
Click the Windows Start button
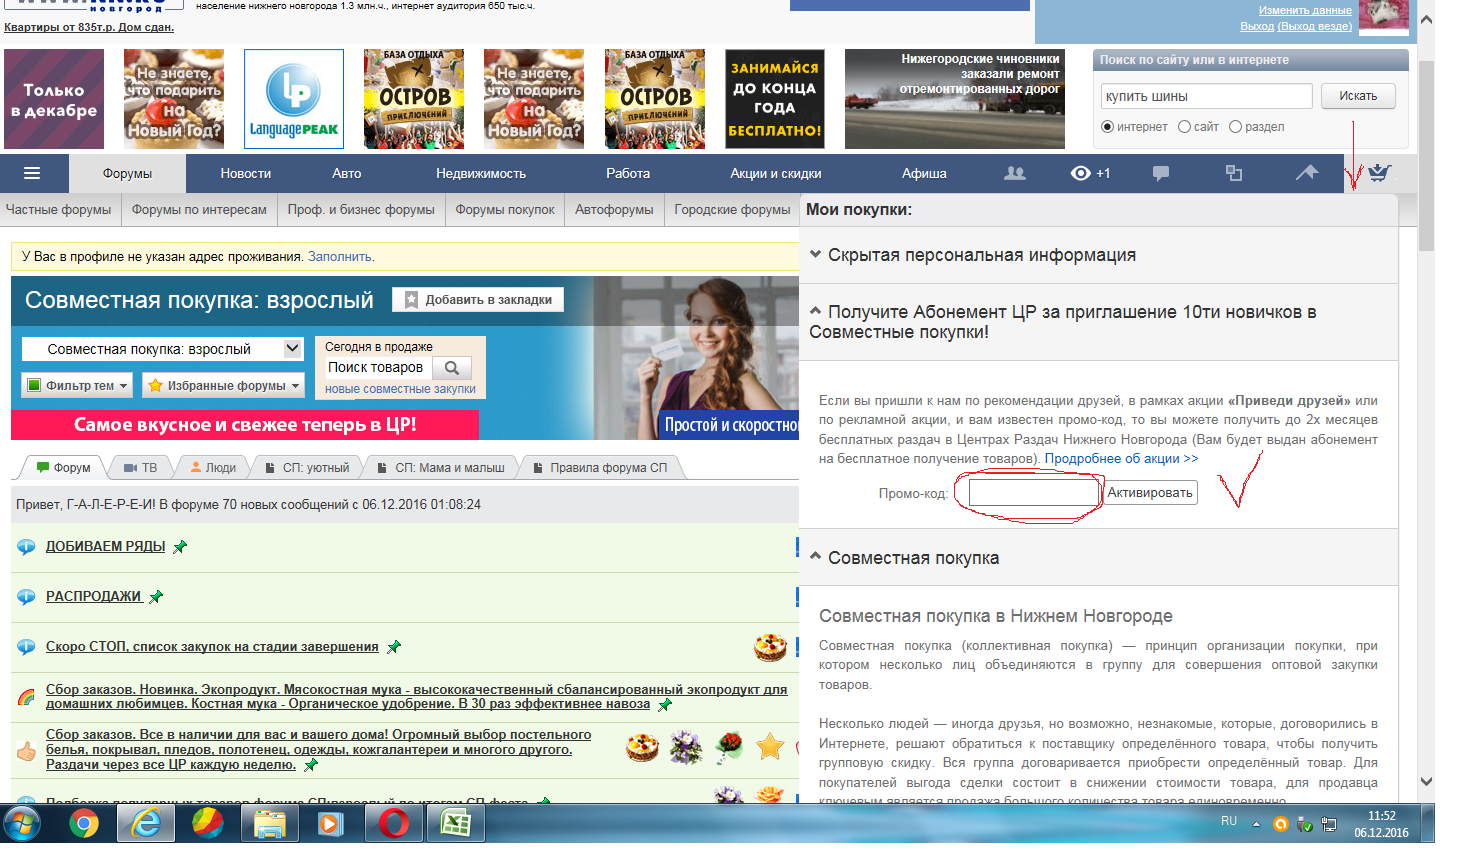[x=22, y=824]
